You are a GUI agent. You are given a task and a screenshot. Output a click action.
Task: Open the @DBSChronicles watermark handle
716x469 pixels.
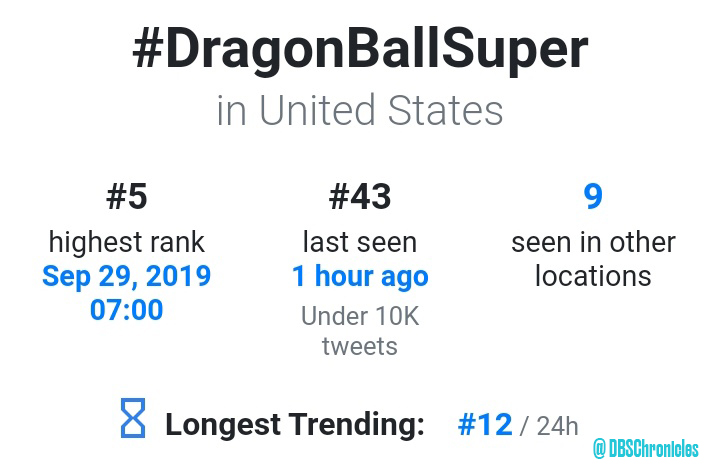646,449
